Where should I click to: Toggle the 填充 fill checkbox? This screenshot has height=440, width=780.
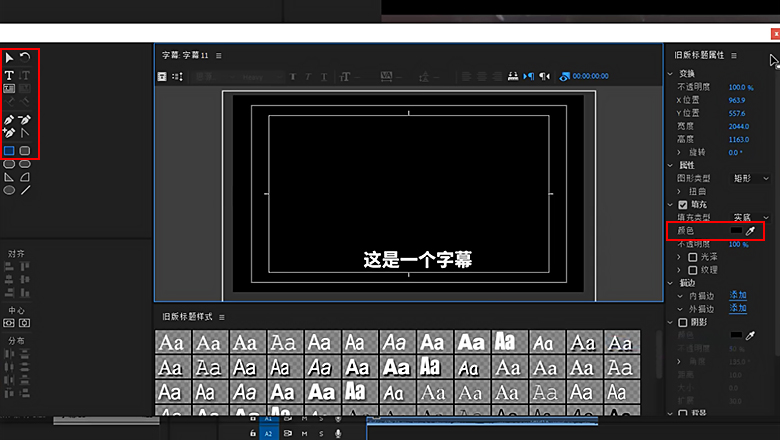pyautogui.click(x=683, y=204)
